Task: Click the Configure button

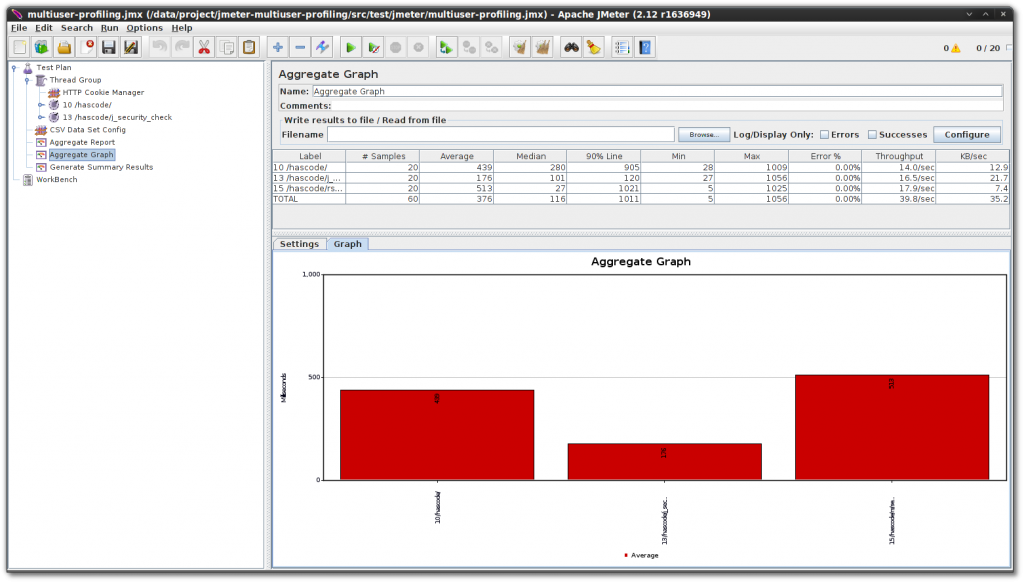Action: tap(968, 134)
